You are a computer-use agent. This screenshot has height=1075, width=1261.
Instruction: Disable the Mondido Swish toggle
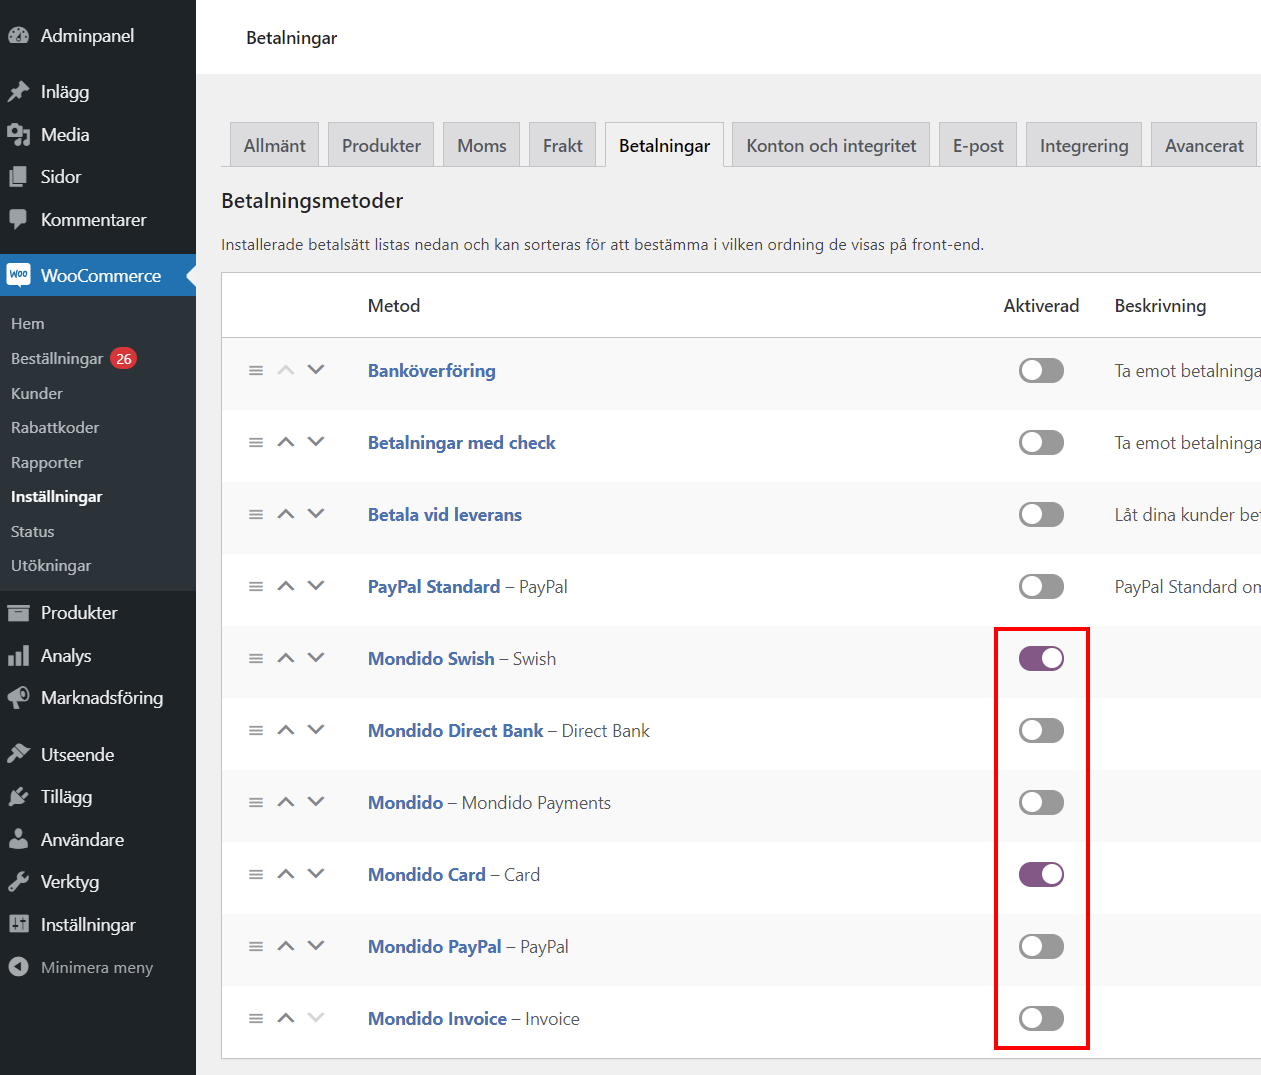1041,659
